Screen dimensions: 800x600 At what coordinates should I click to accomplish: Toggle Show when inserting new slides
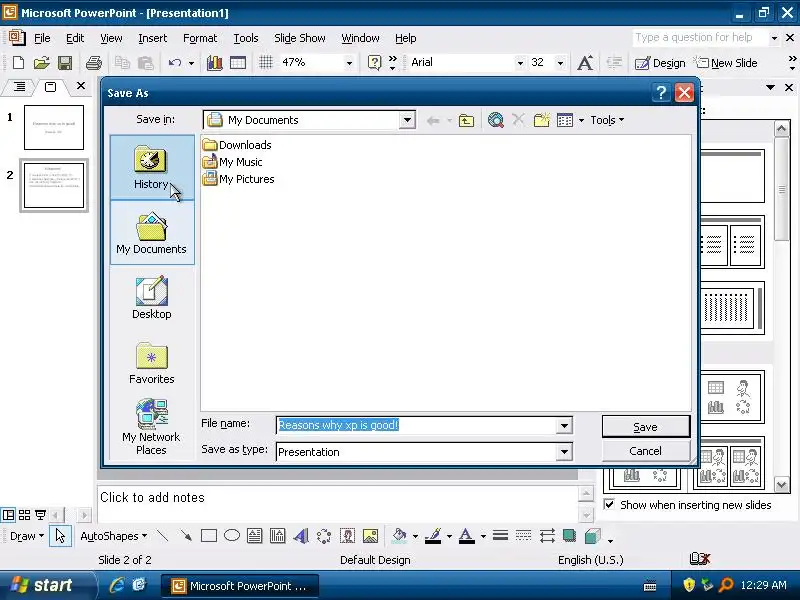click(x=609, y=505)
